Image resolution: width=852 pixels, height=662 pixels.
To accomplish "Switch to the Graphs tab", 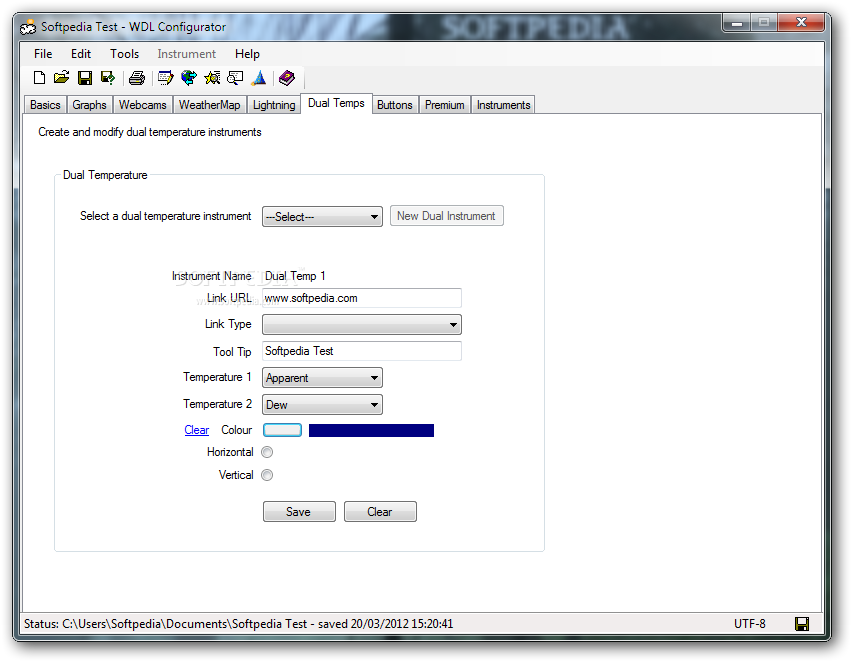I will (89, 105).
